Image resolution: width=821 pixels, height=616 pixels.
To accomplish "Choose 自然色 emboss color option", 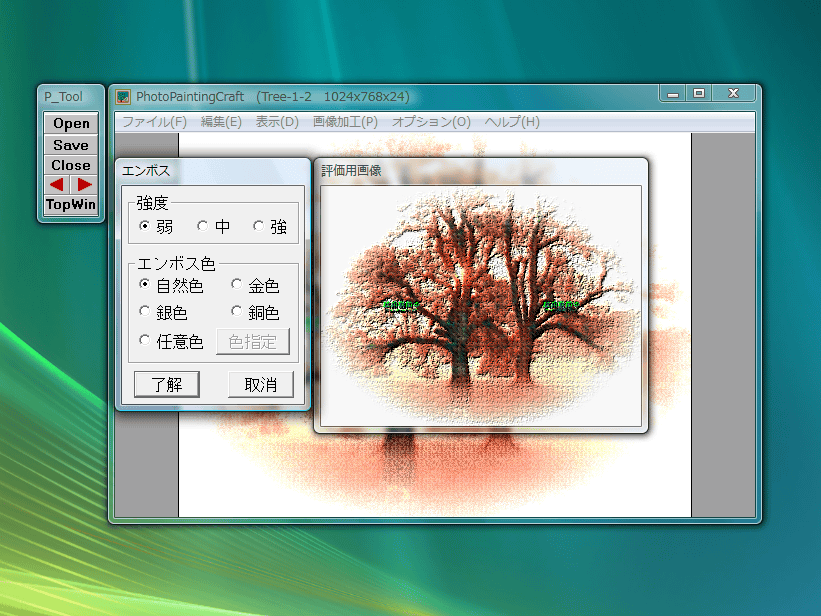I will coord(145,284).
